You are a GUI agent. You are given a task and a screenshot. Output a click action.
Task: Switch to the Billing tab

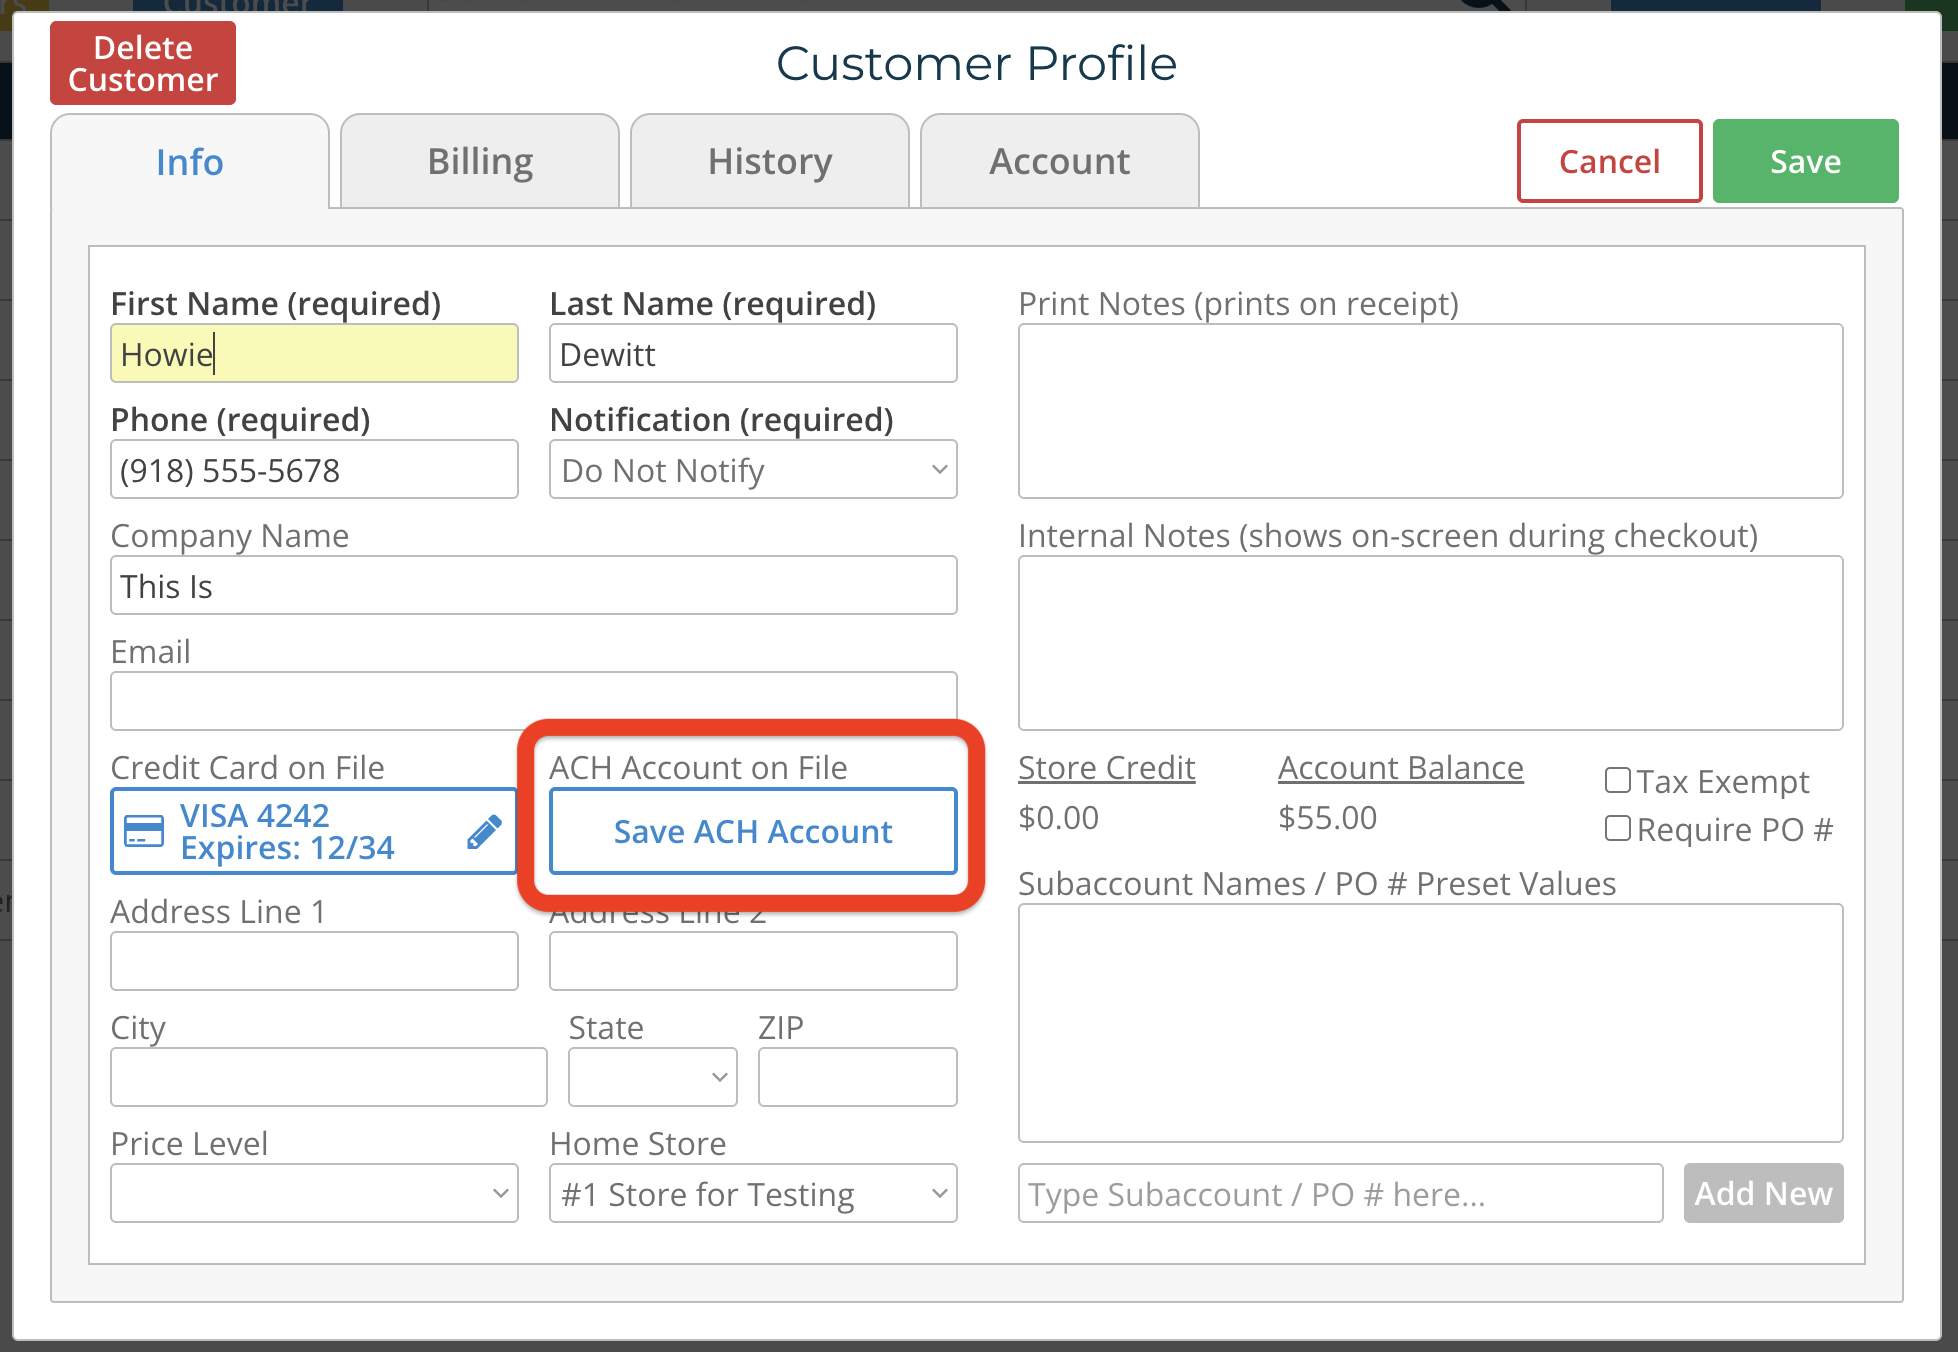click(x=480, y=162)
